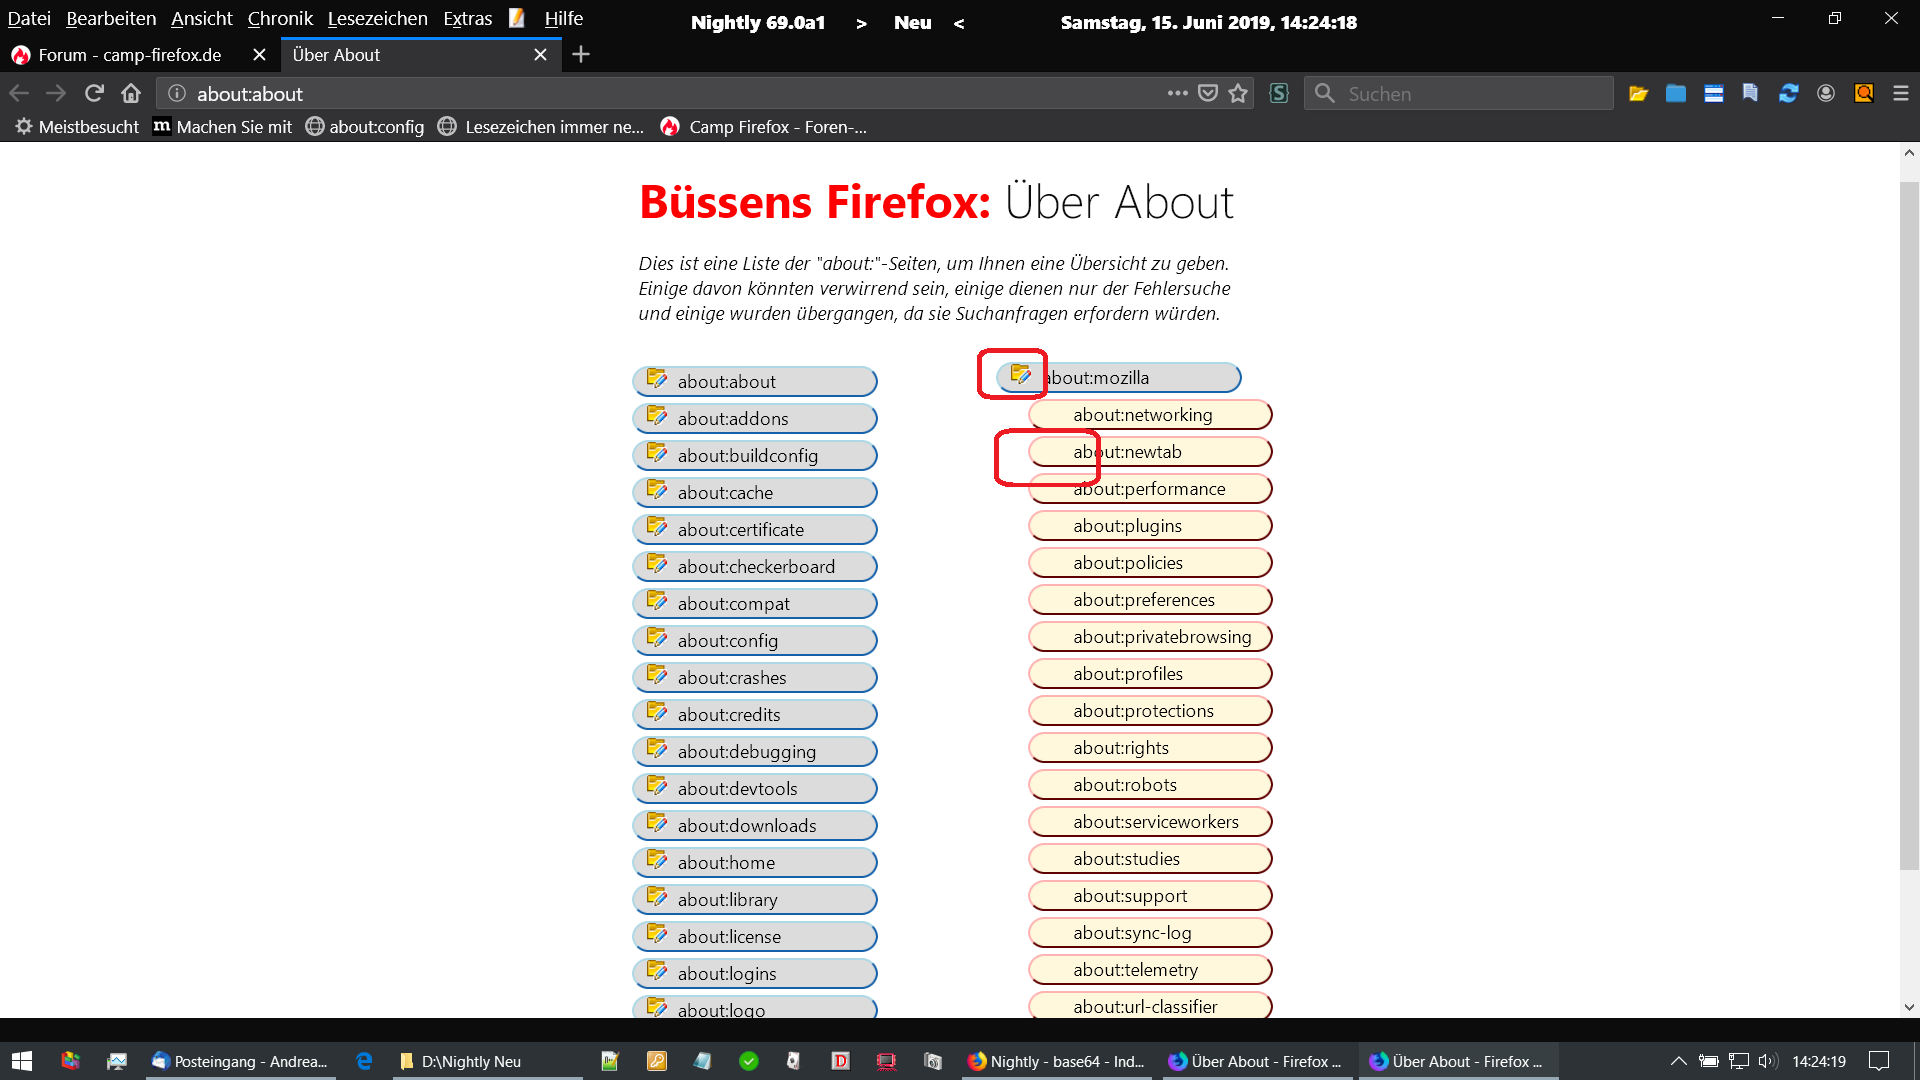This screenshot has height=1080, width=1920.
Task: Open page actions three-dots menu
Action: click(1177, 93)
